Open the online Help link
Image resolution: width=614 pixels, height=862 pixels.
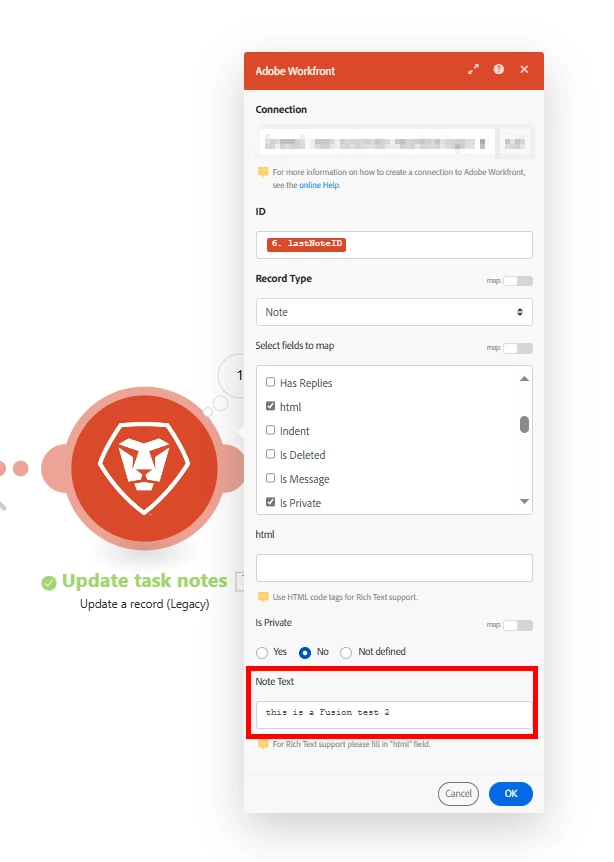pos(319,185)
